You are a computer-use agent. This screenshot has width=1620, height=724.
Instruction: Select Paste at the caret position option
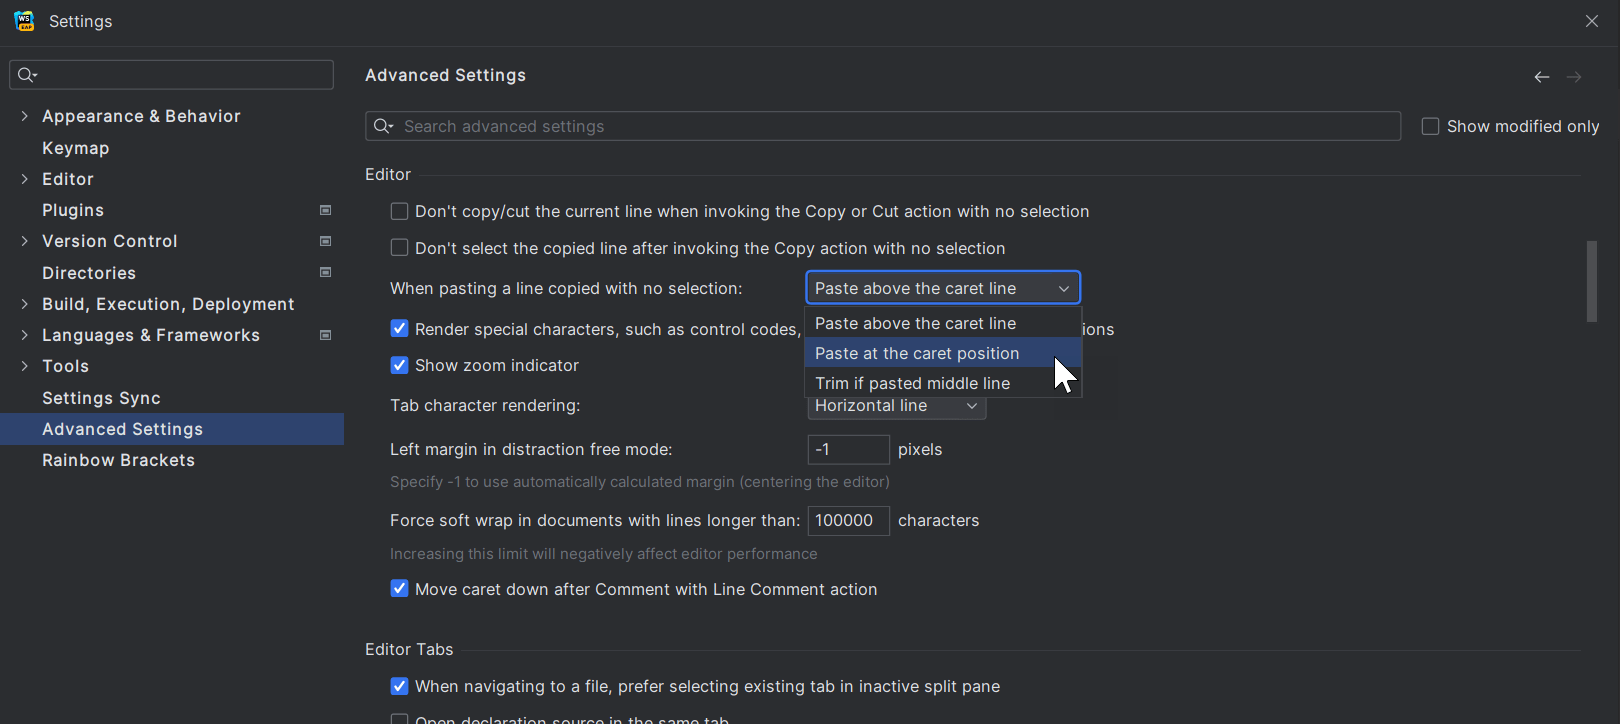(x=917, y=353)
